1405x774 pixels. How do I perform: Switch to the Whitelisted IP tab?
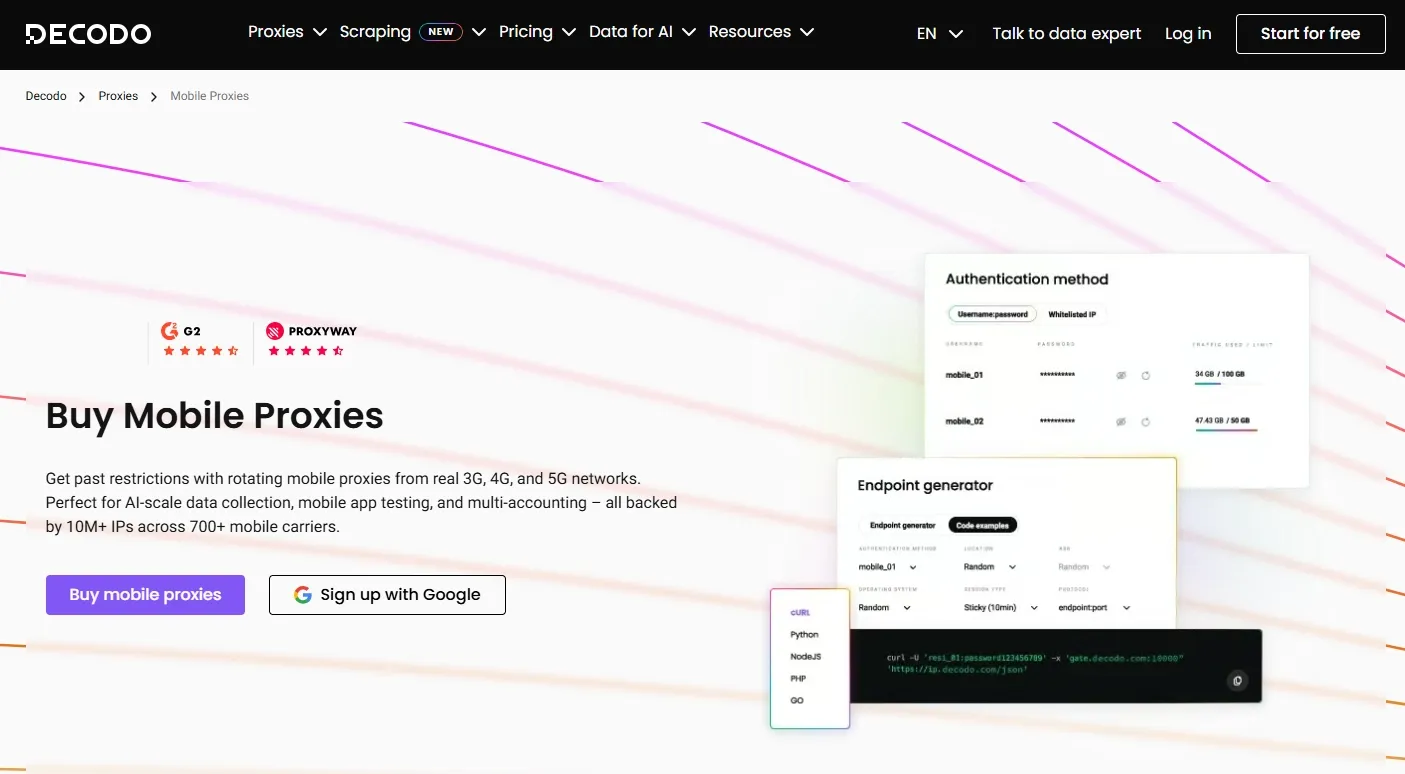(x=1072, y=314)
